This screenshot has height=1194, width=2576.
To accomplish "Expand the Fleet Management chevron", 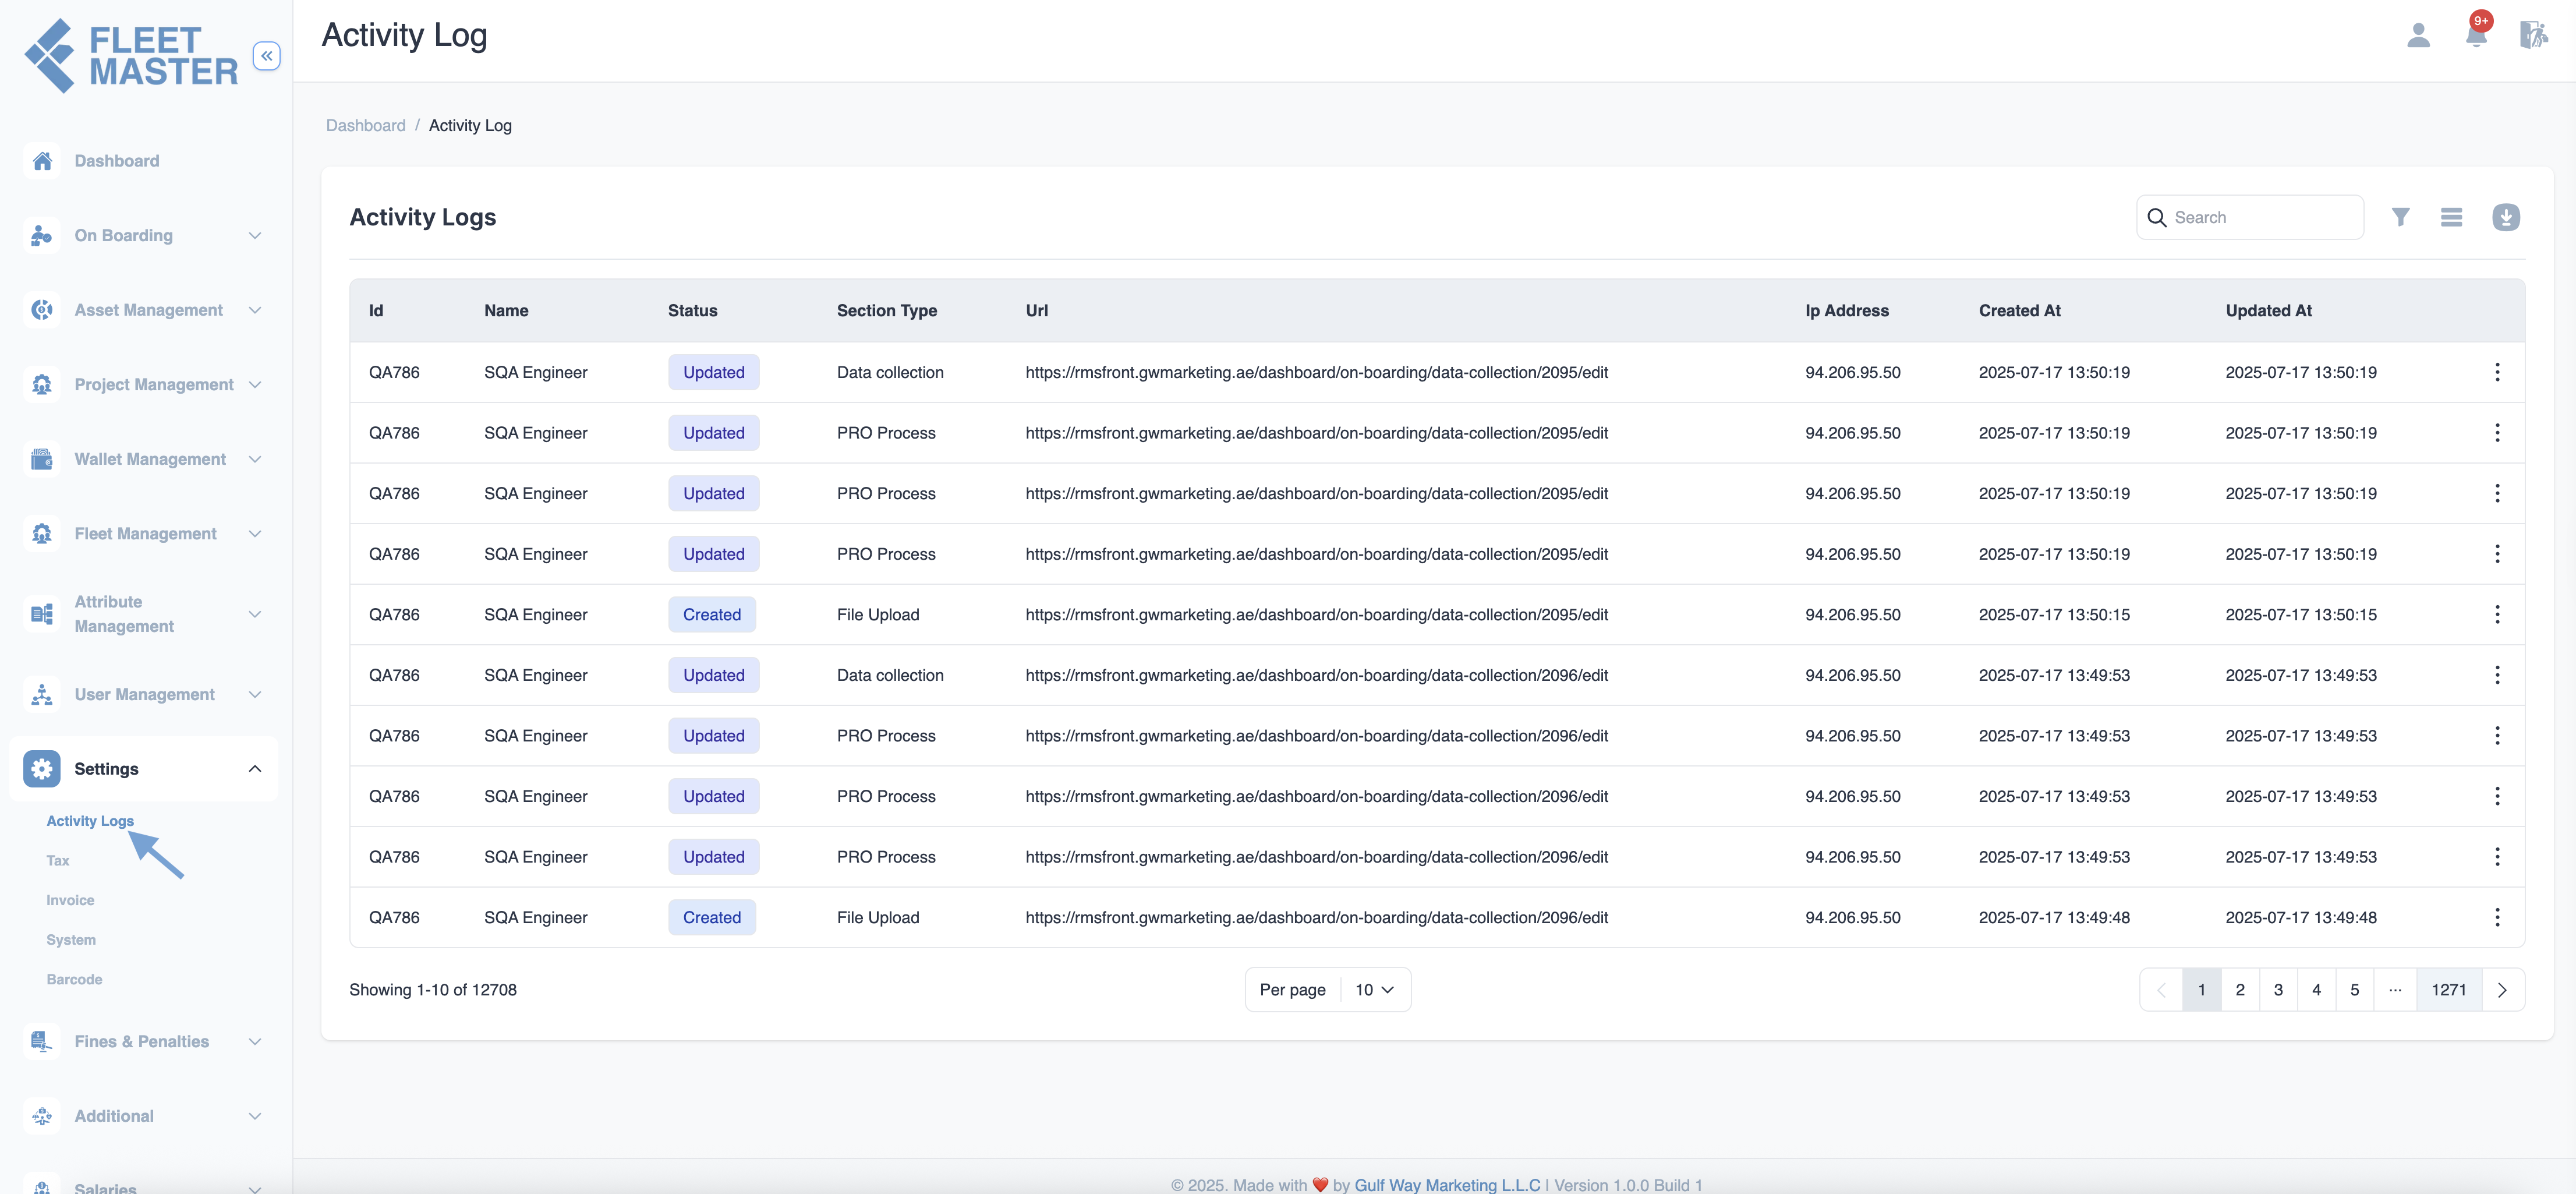I will coord(255,534).
